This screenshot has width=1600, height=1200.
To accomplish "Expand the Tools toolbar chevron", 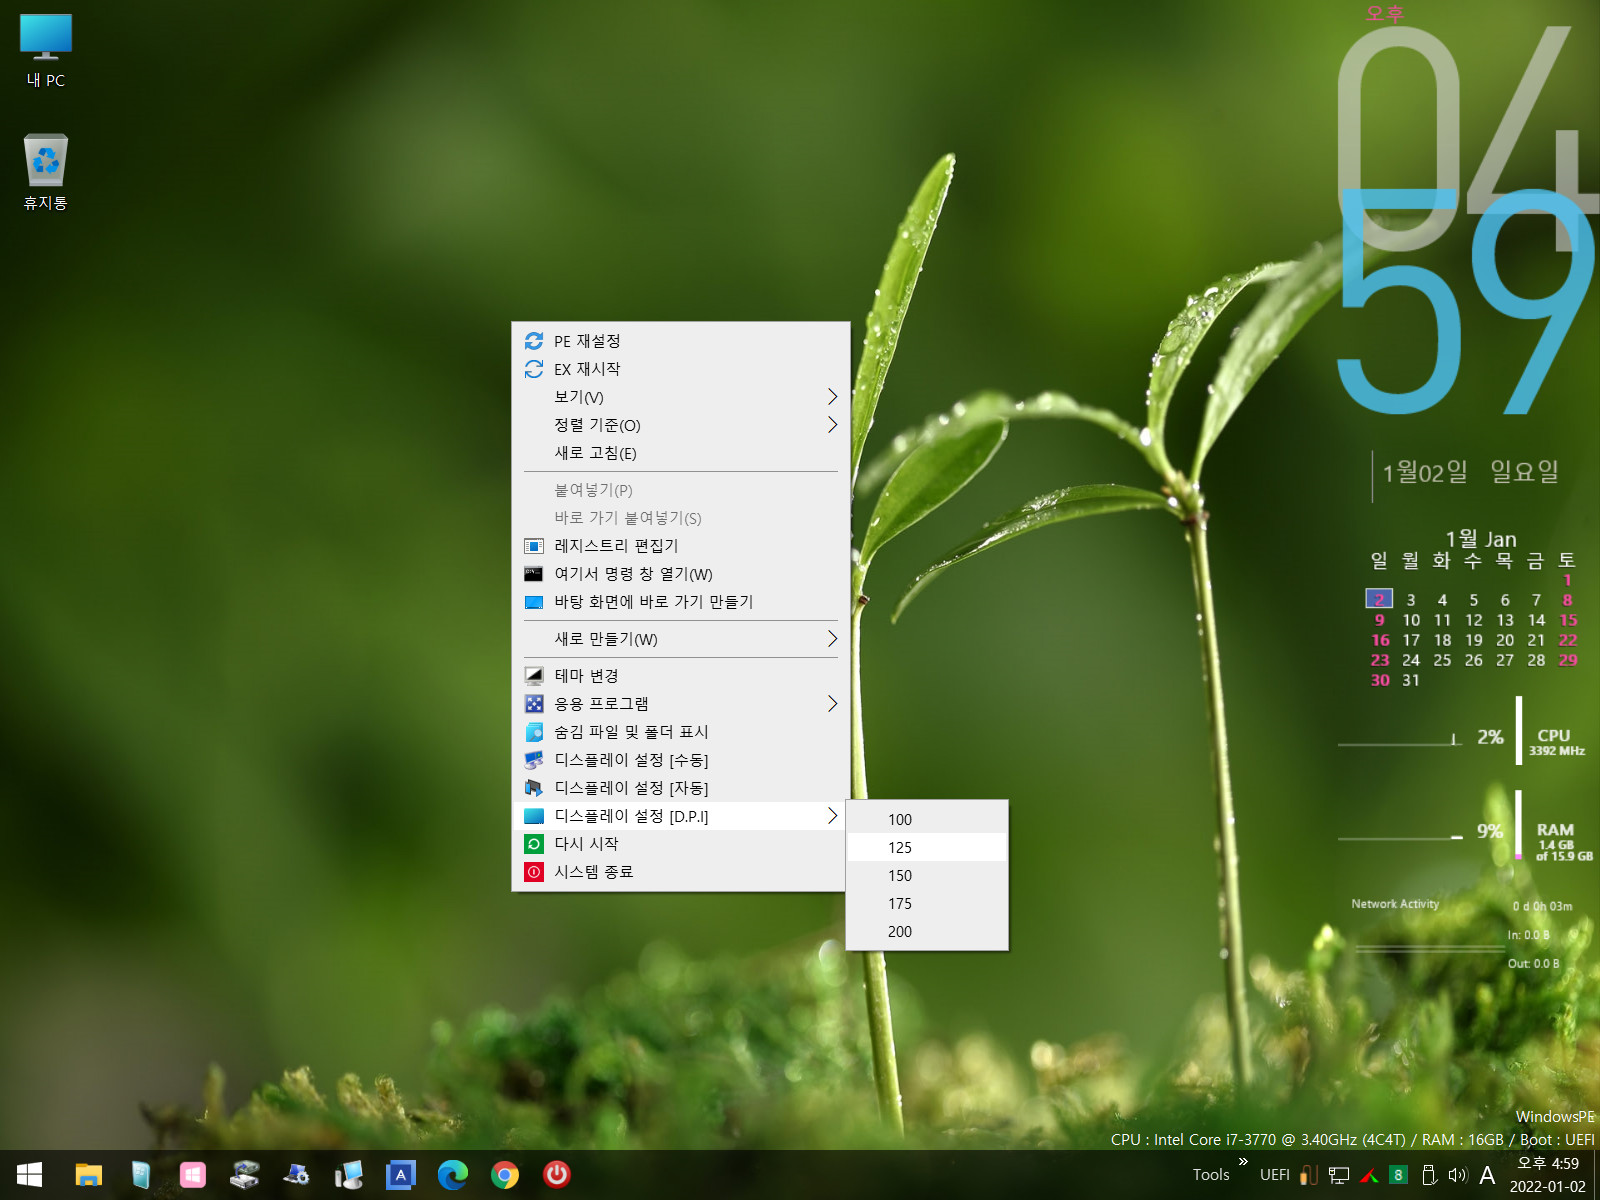I will click(1243, 1162).
